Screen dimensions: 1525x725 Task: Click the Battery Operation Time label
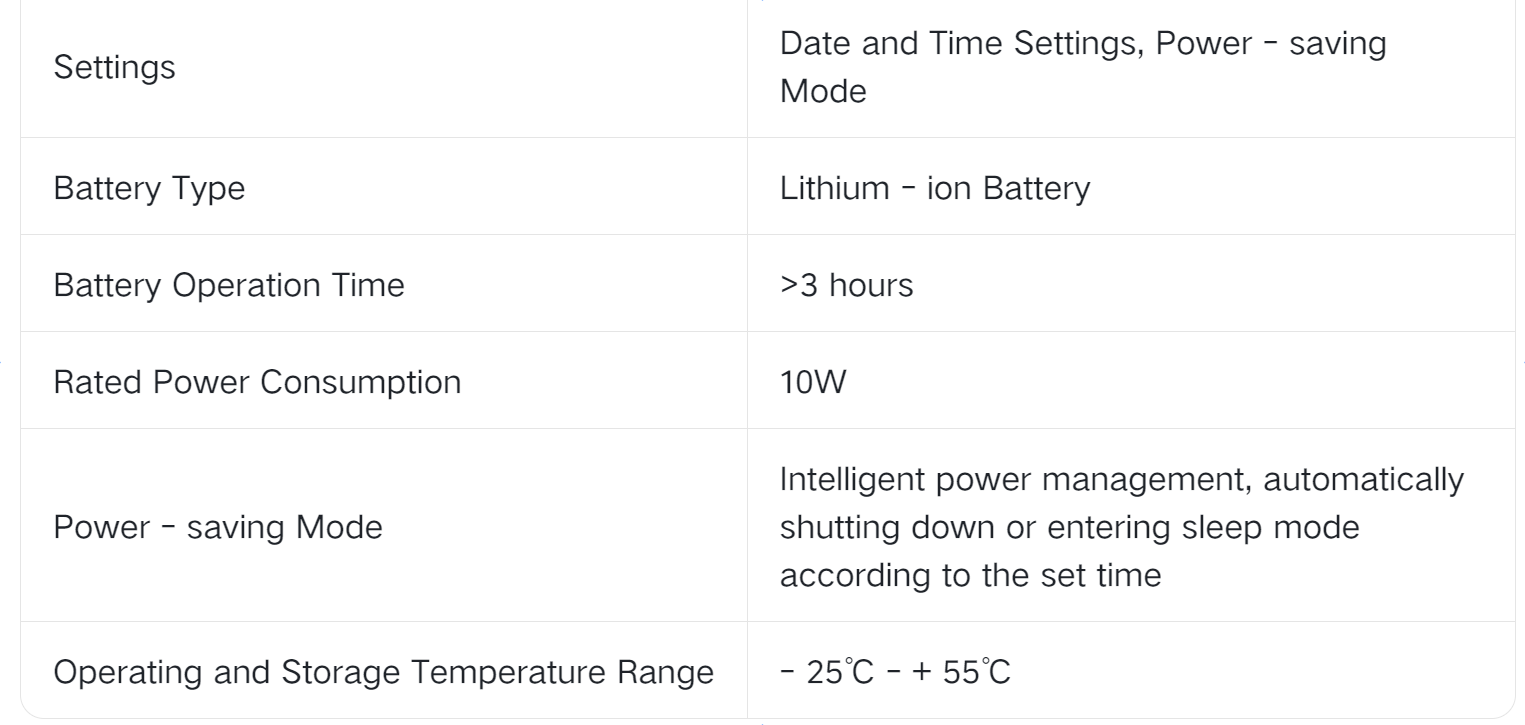pos(229,284)
